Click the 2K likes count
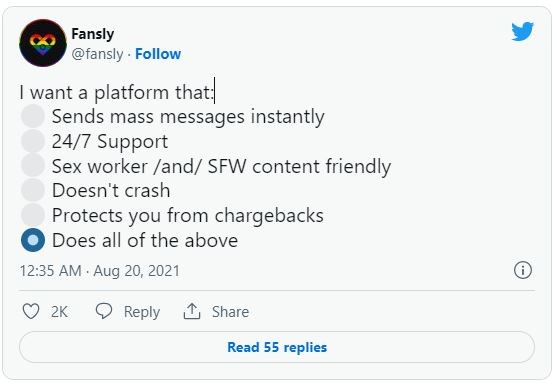The image size is (557, 385). click(59, 311)
